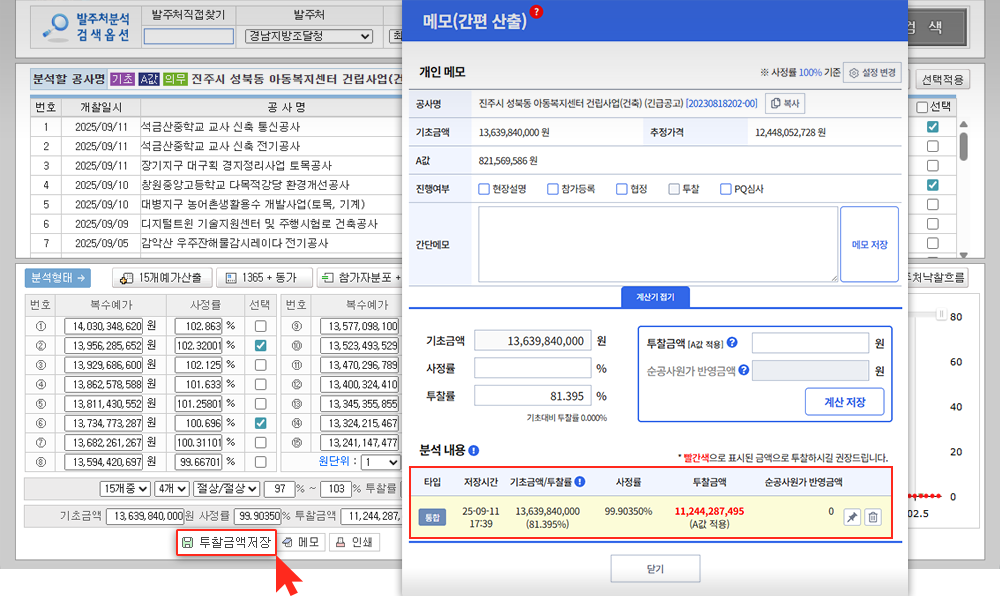Click the project list vertical scrollbar thumb

point(963,146)
